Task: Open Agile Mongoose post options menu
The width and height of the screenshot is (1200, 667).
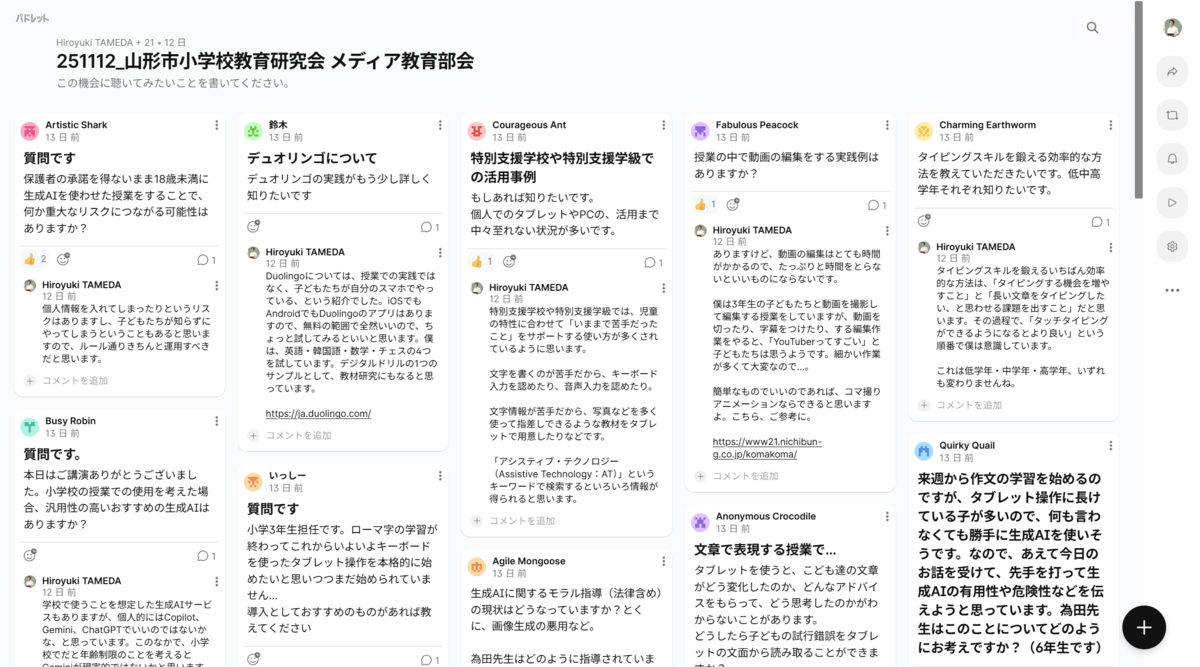Action: 663,562
